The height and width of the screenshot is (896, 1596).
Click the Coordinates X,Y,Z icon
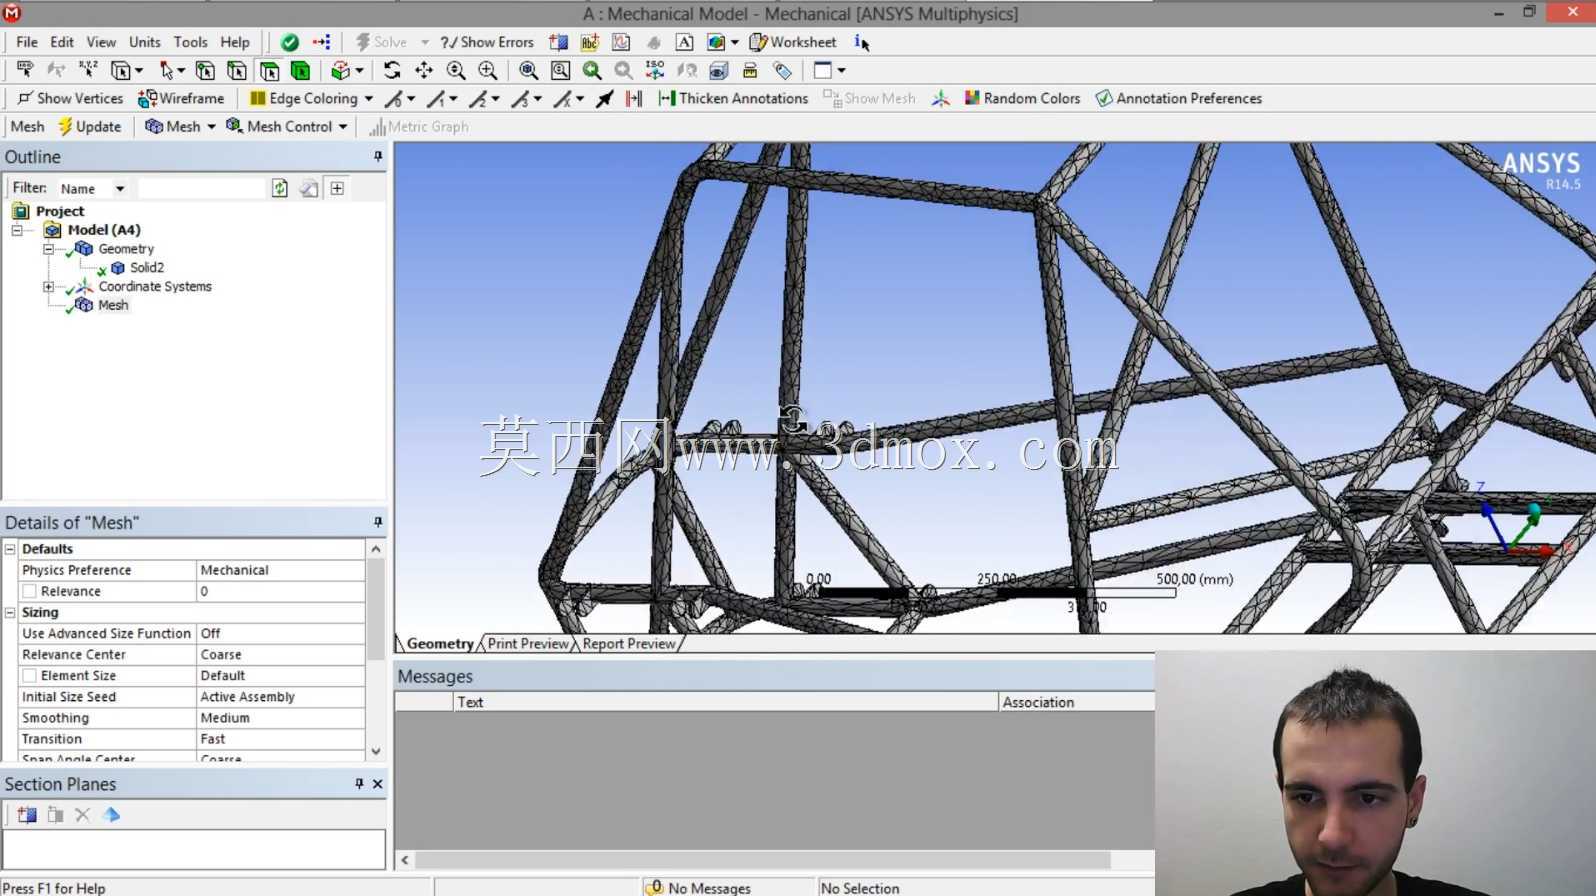88,70
